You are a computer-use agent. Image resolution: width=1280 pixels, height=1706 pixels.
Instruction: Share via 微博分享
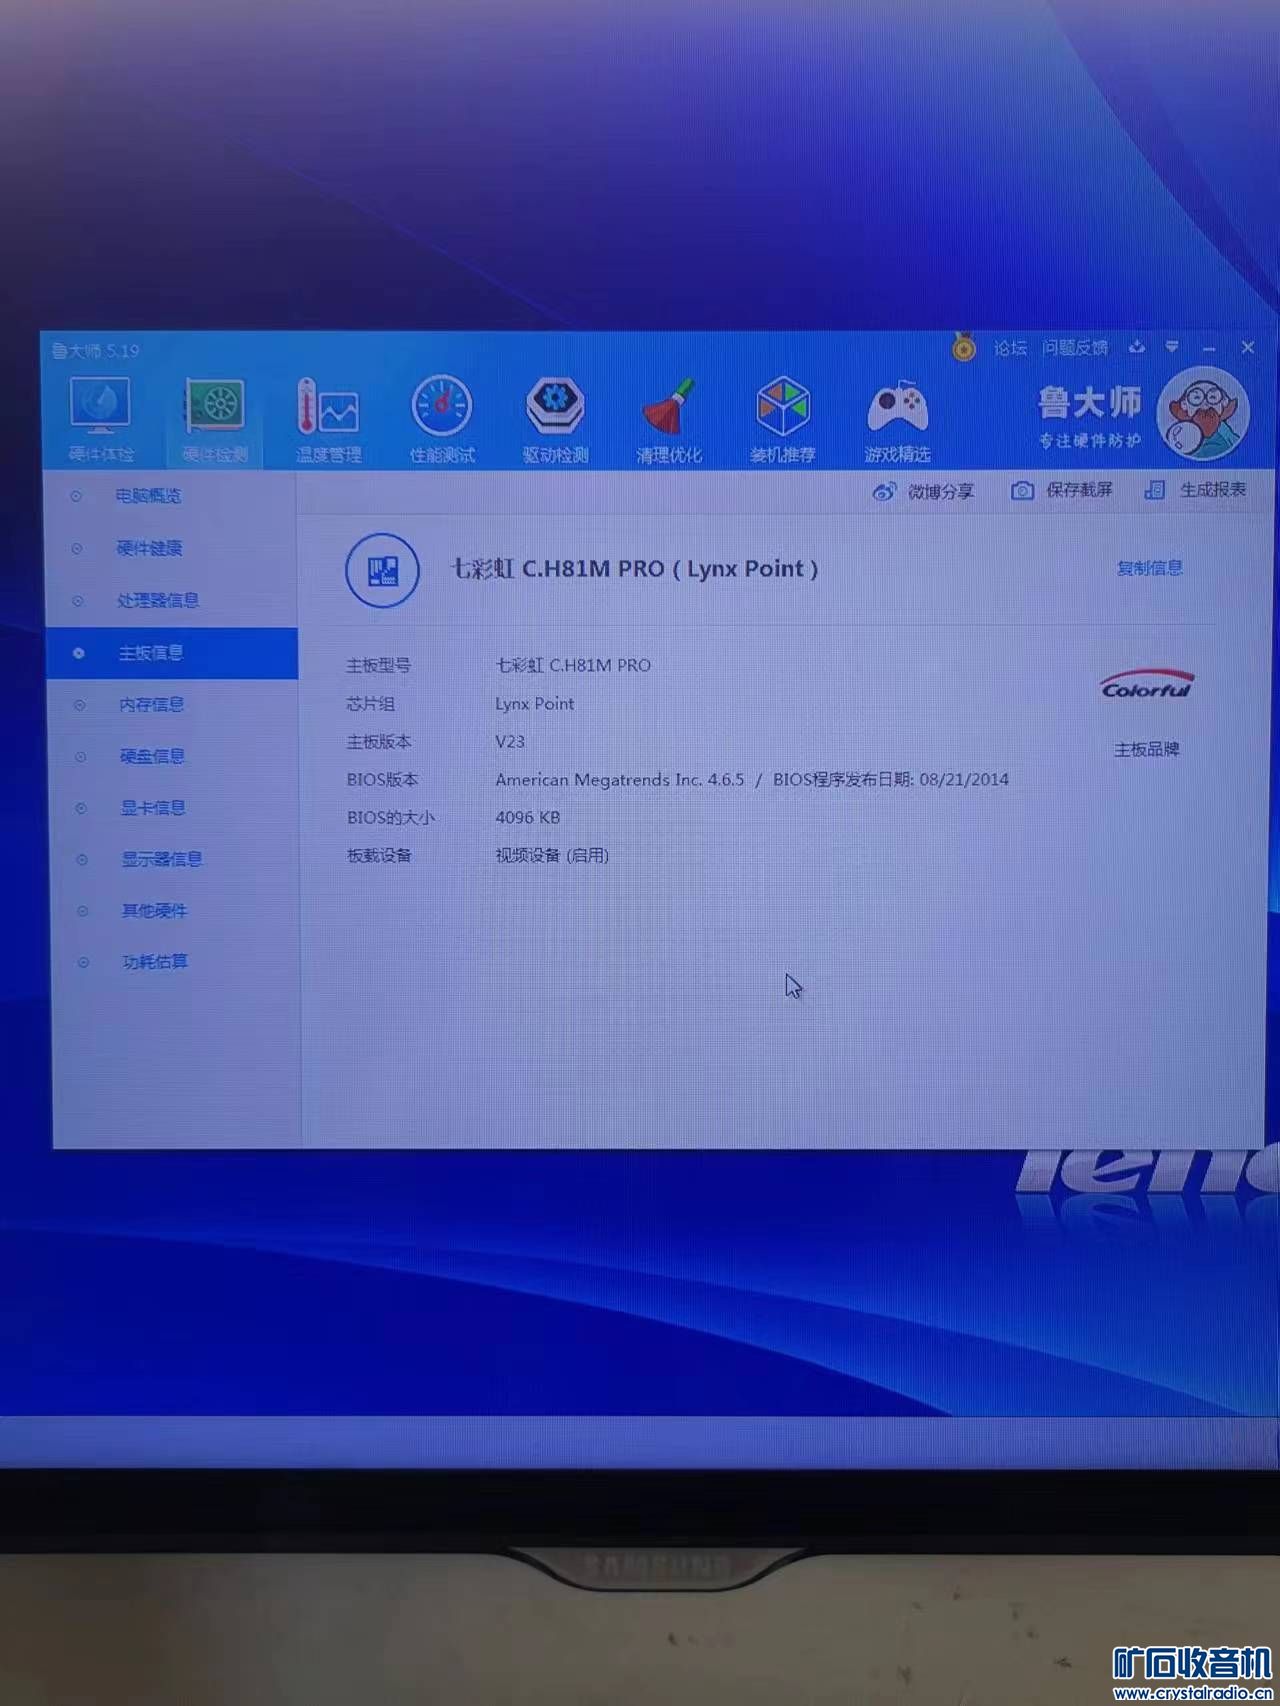coord(923,491)
